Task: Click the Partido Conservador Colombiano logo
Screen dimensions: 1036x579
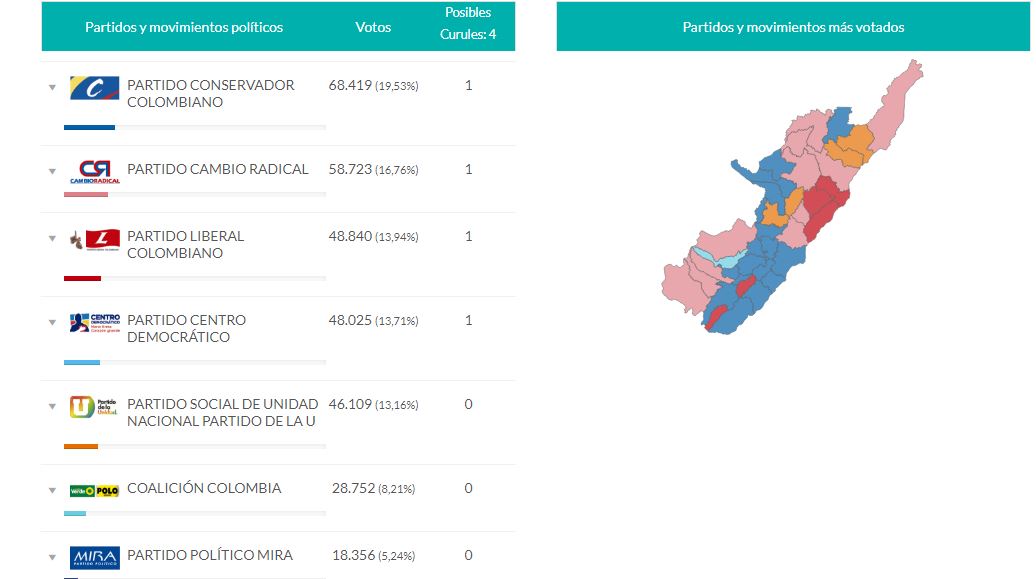Action: click(x=94, y=88)
